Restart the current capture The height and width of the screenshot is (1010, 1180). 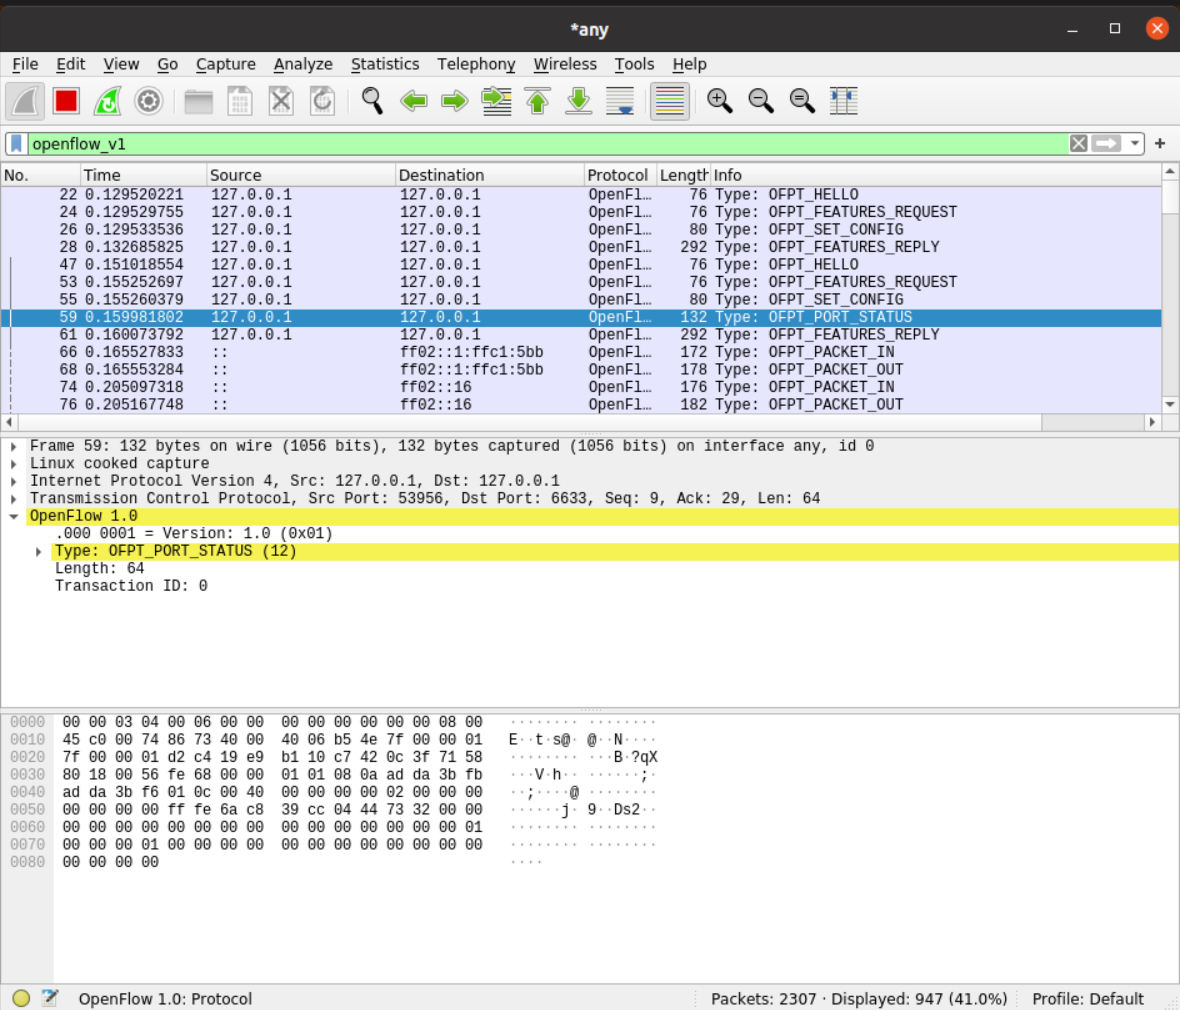click(108, 101)
